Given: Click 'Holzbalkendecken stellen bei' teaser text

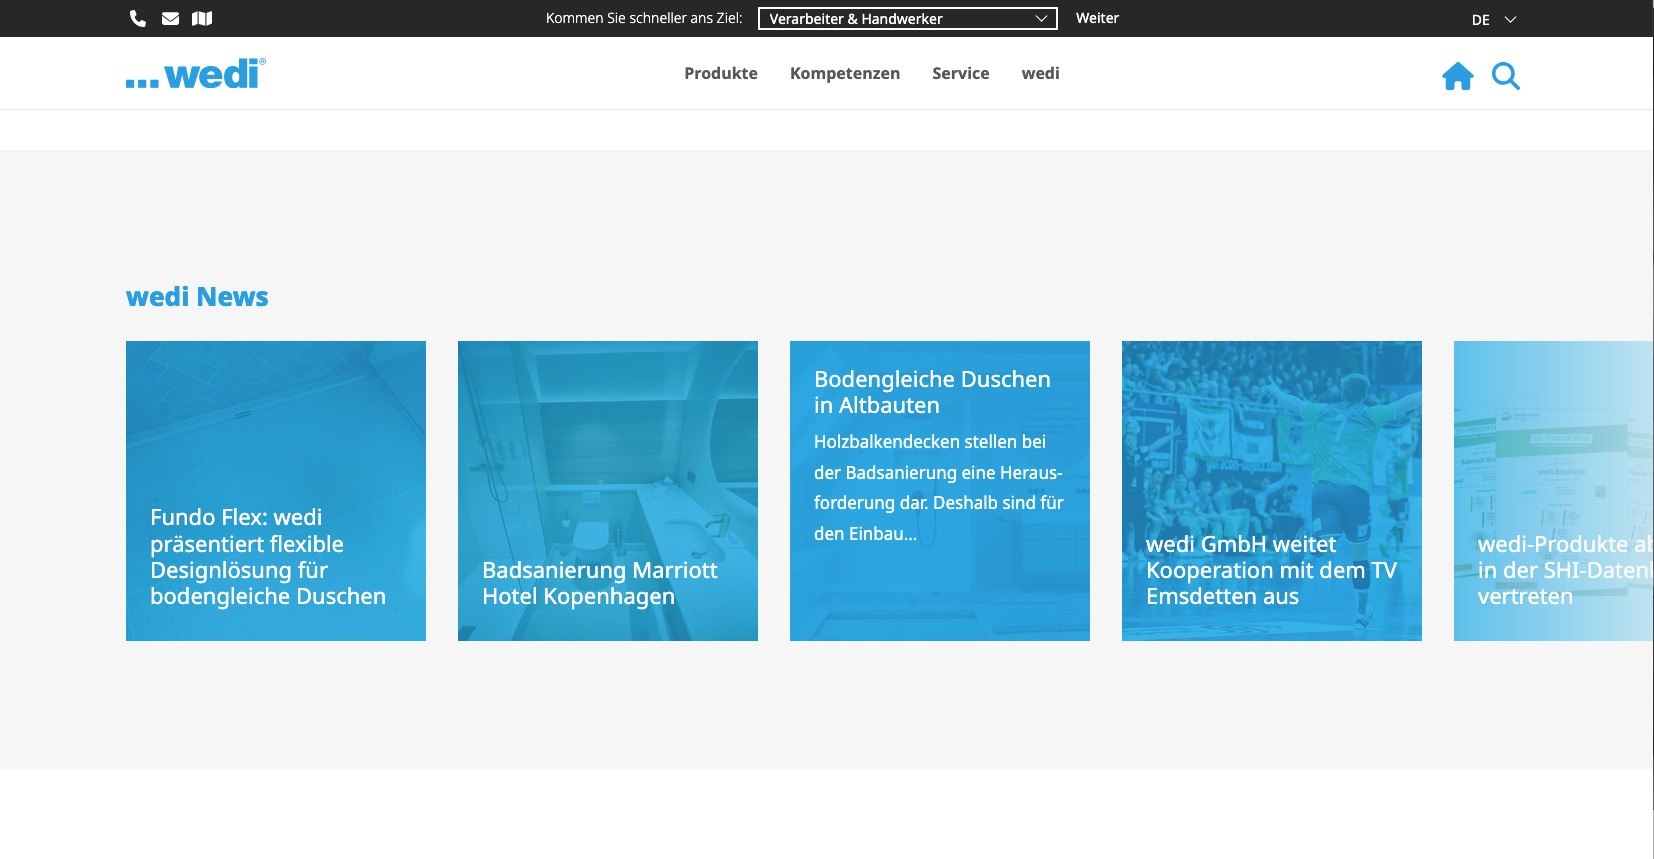Looking at the screenshot, I should [930, 442].
